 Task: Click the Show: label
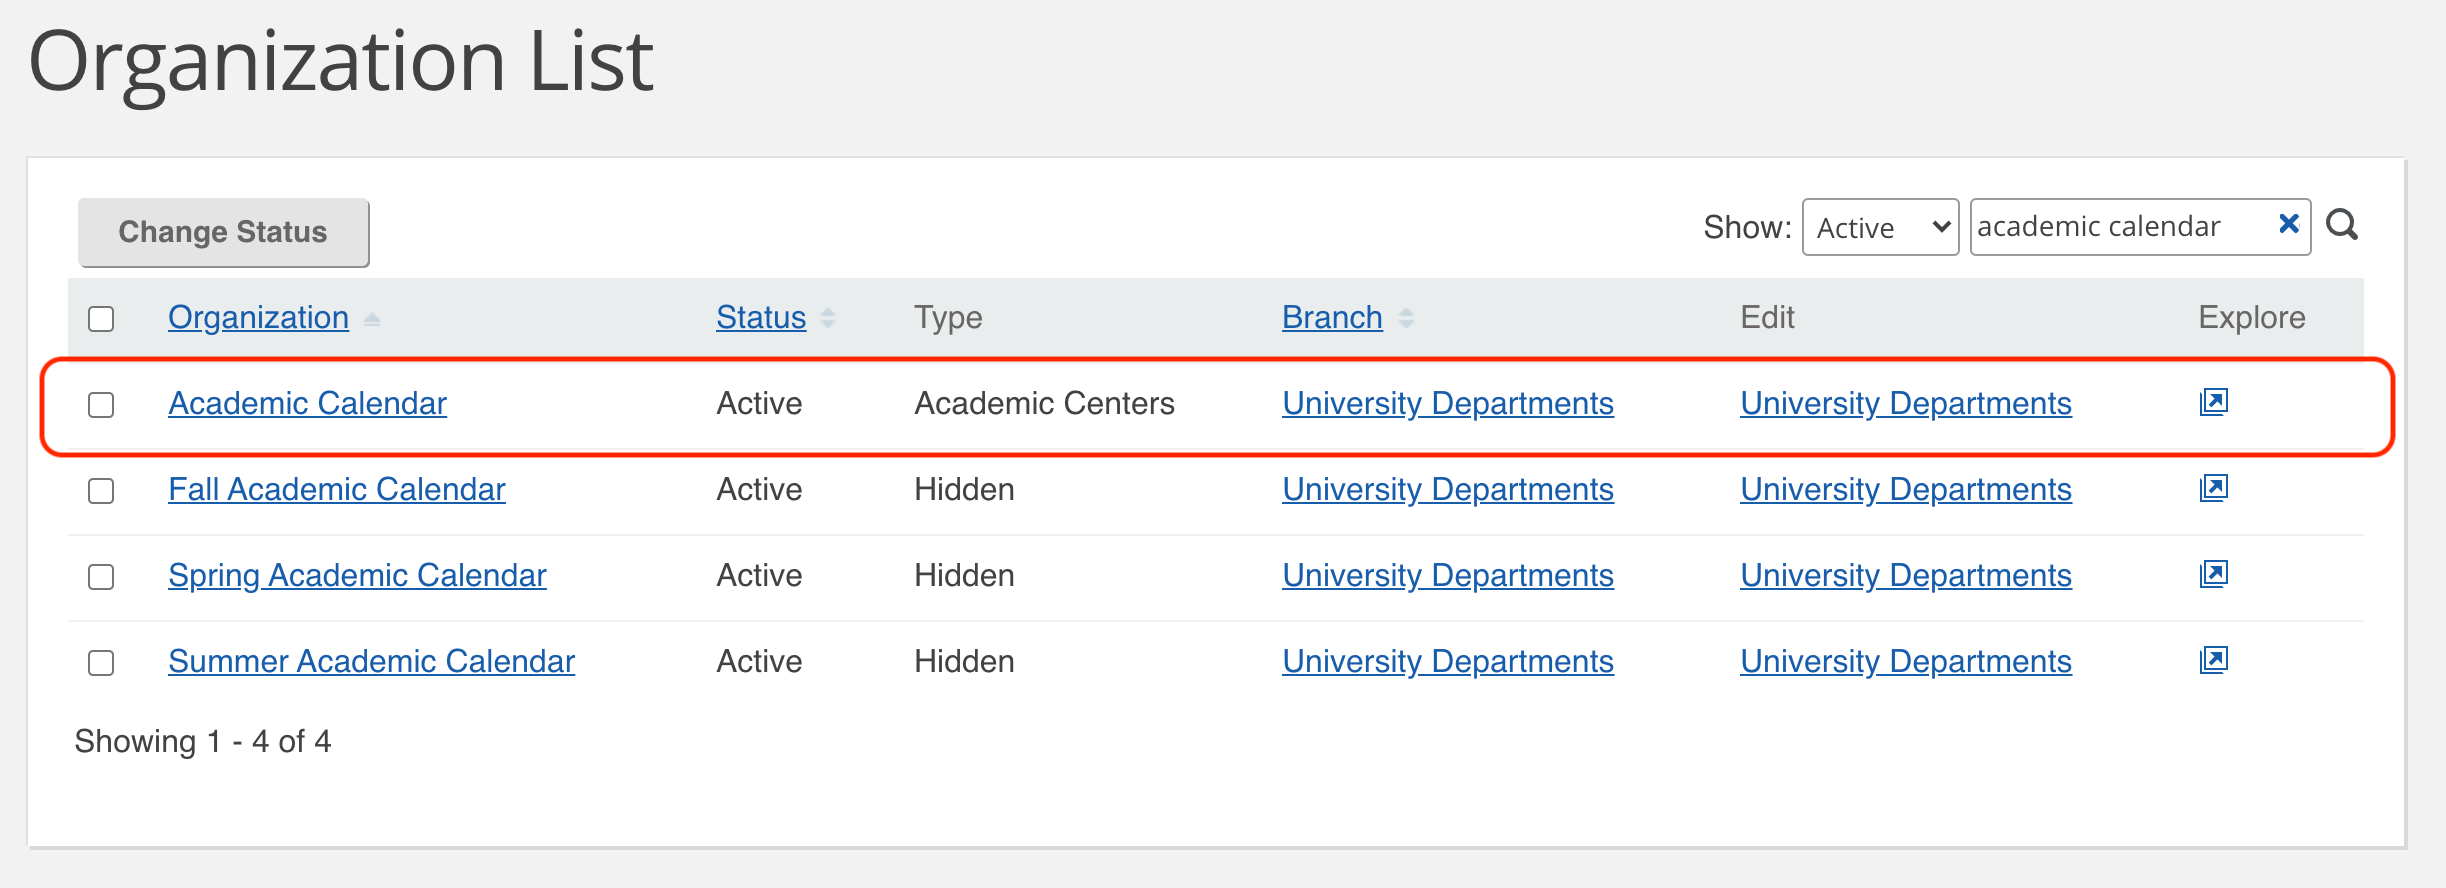coord(1747,227)
